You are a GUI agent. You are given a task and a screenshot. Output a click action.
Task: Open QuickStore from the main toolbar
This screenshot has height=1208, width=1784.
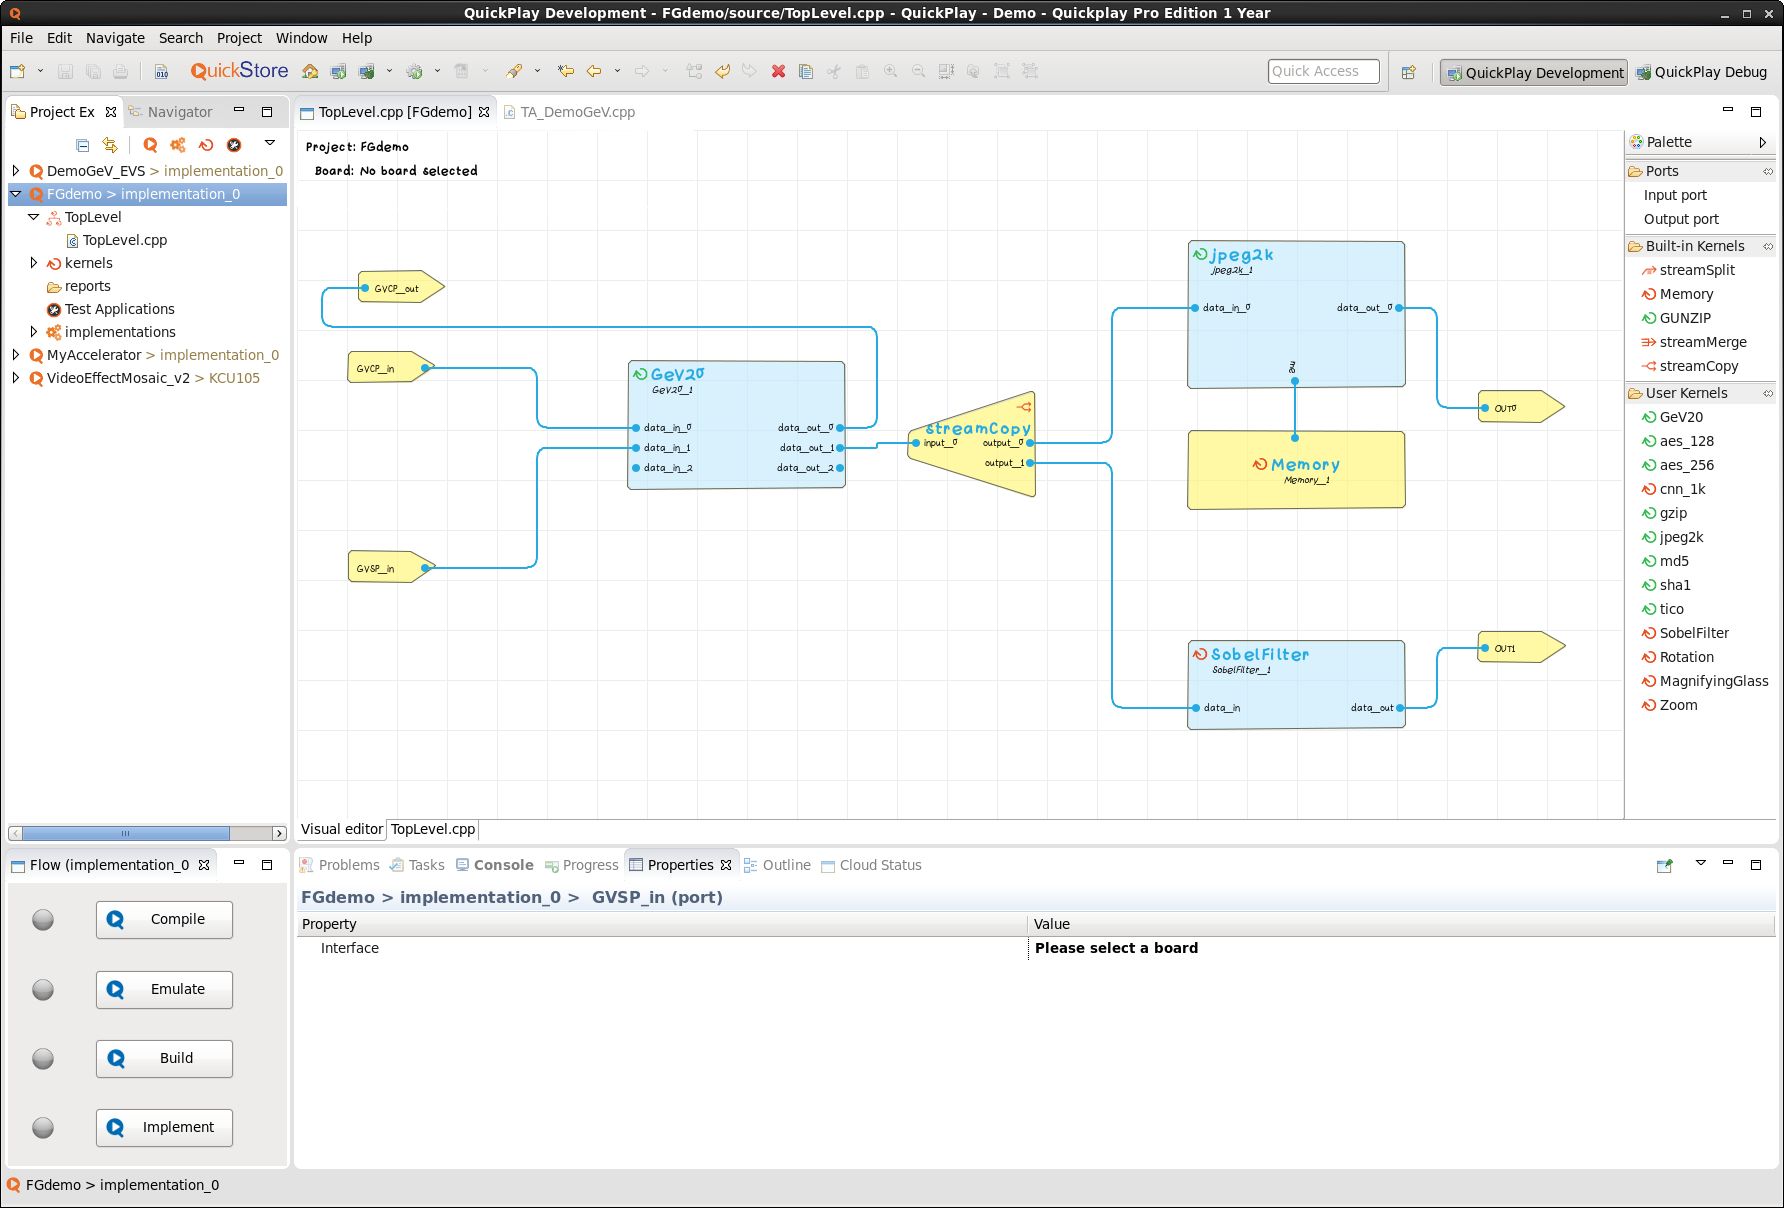239,70
